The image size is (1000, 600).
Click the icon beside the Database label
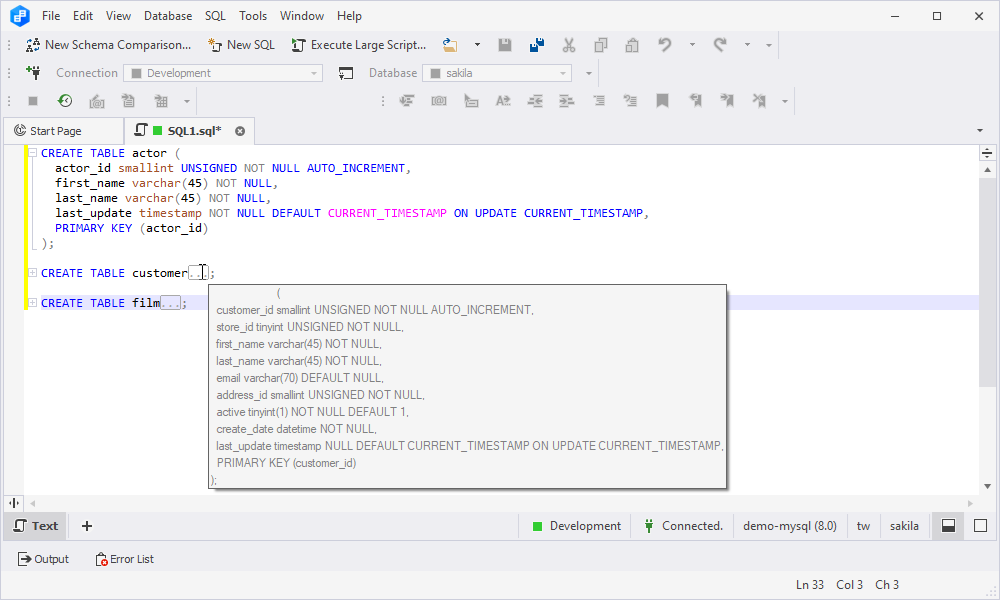[x=346, y=73]
